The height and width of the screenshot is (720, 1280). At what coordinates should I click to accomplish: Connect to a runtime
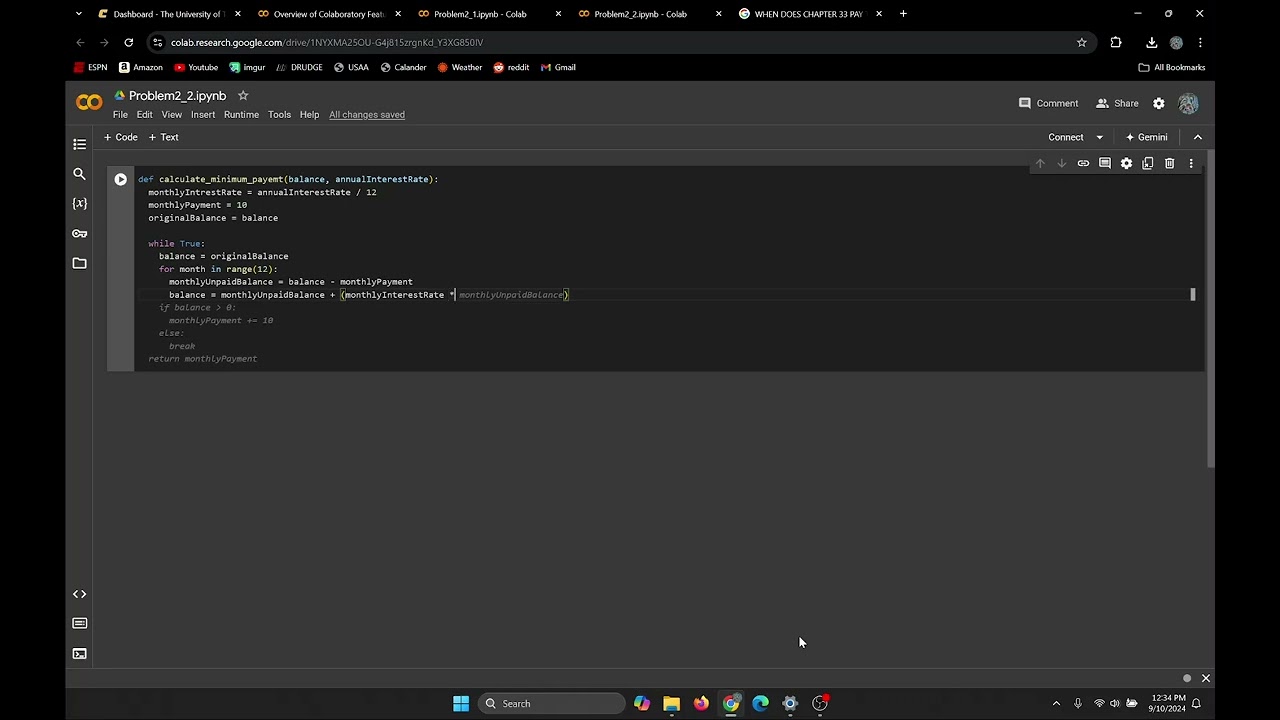1065,137
